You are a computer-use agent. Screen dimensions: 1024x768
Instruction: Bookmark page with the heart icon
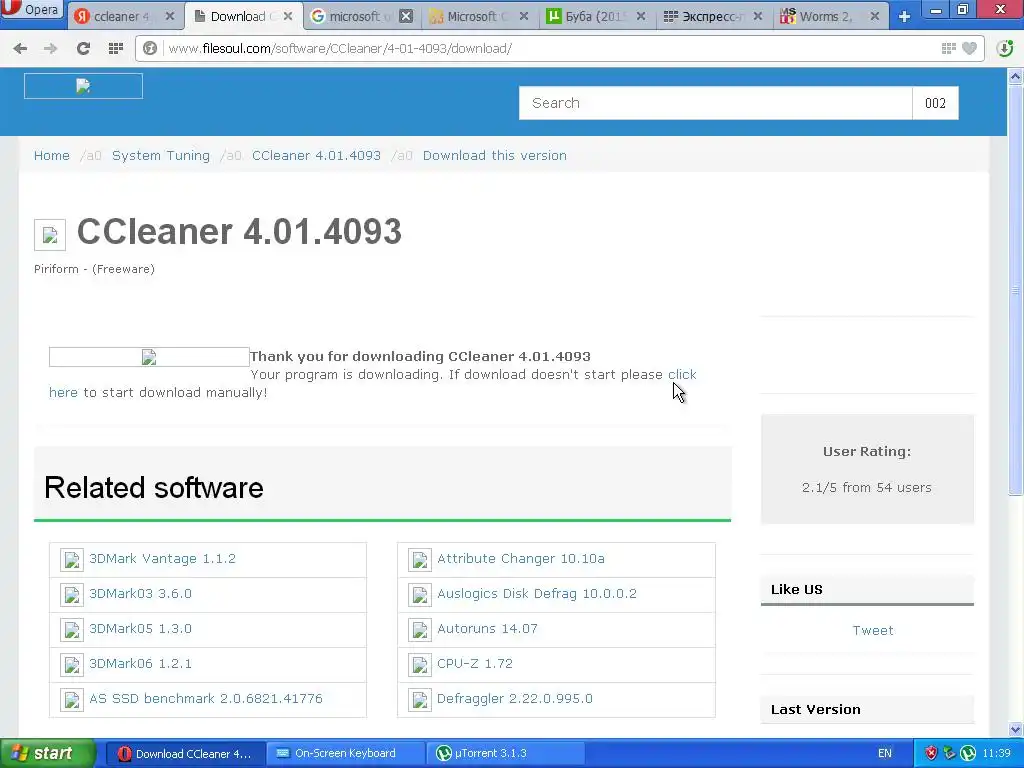click(970, 48)
